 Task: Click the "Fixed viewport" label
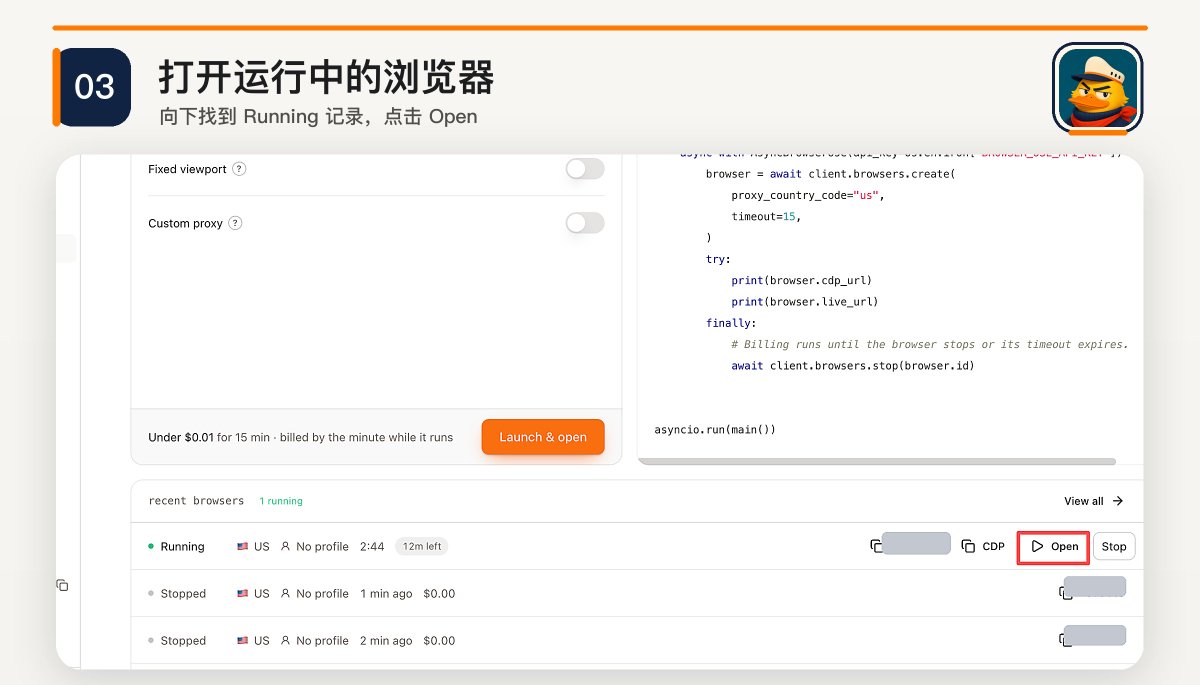pos(187,169)
